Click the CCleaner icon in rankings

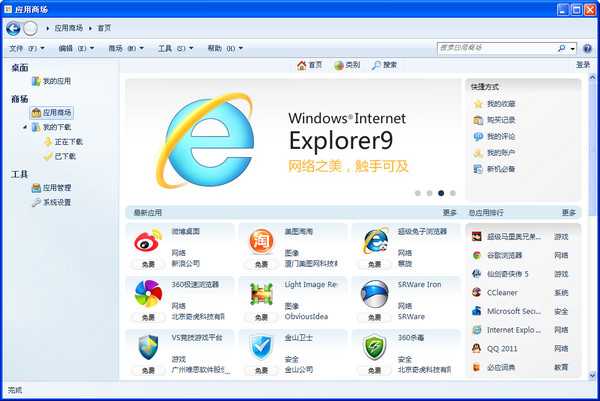click(477, 293)
